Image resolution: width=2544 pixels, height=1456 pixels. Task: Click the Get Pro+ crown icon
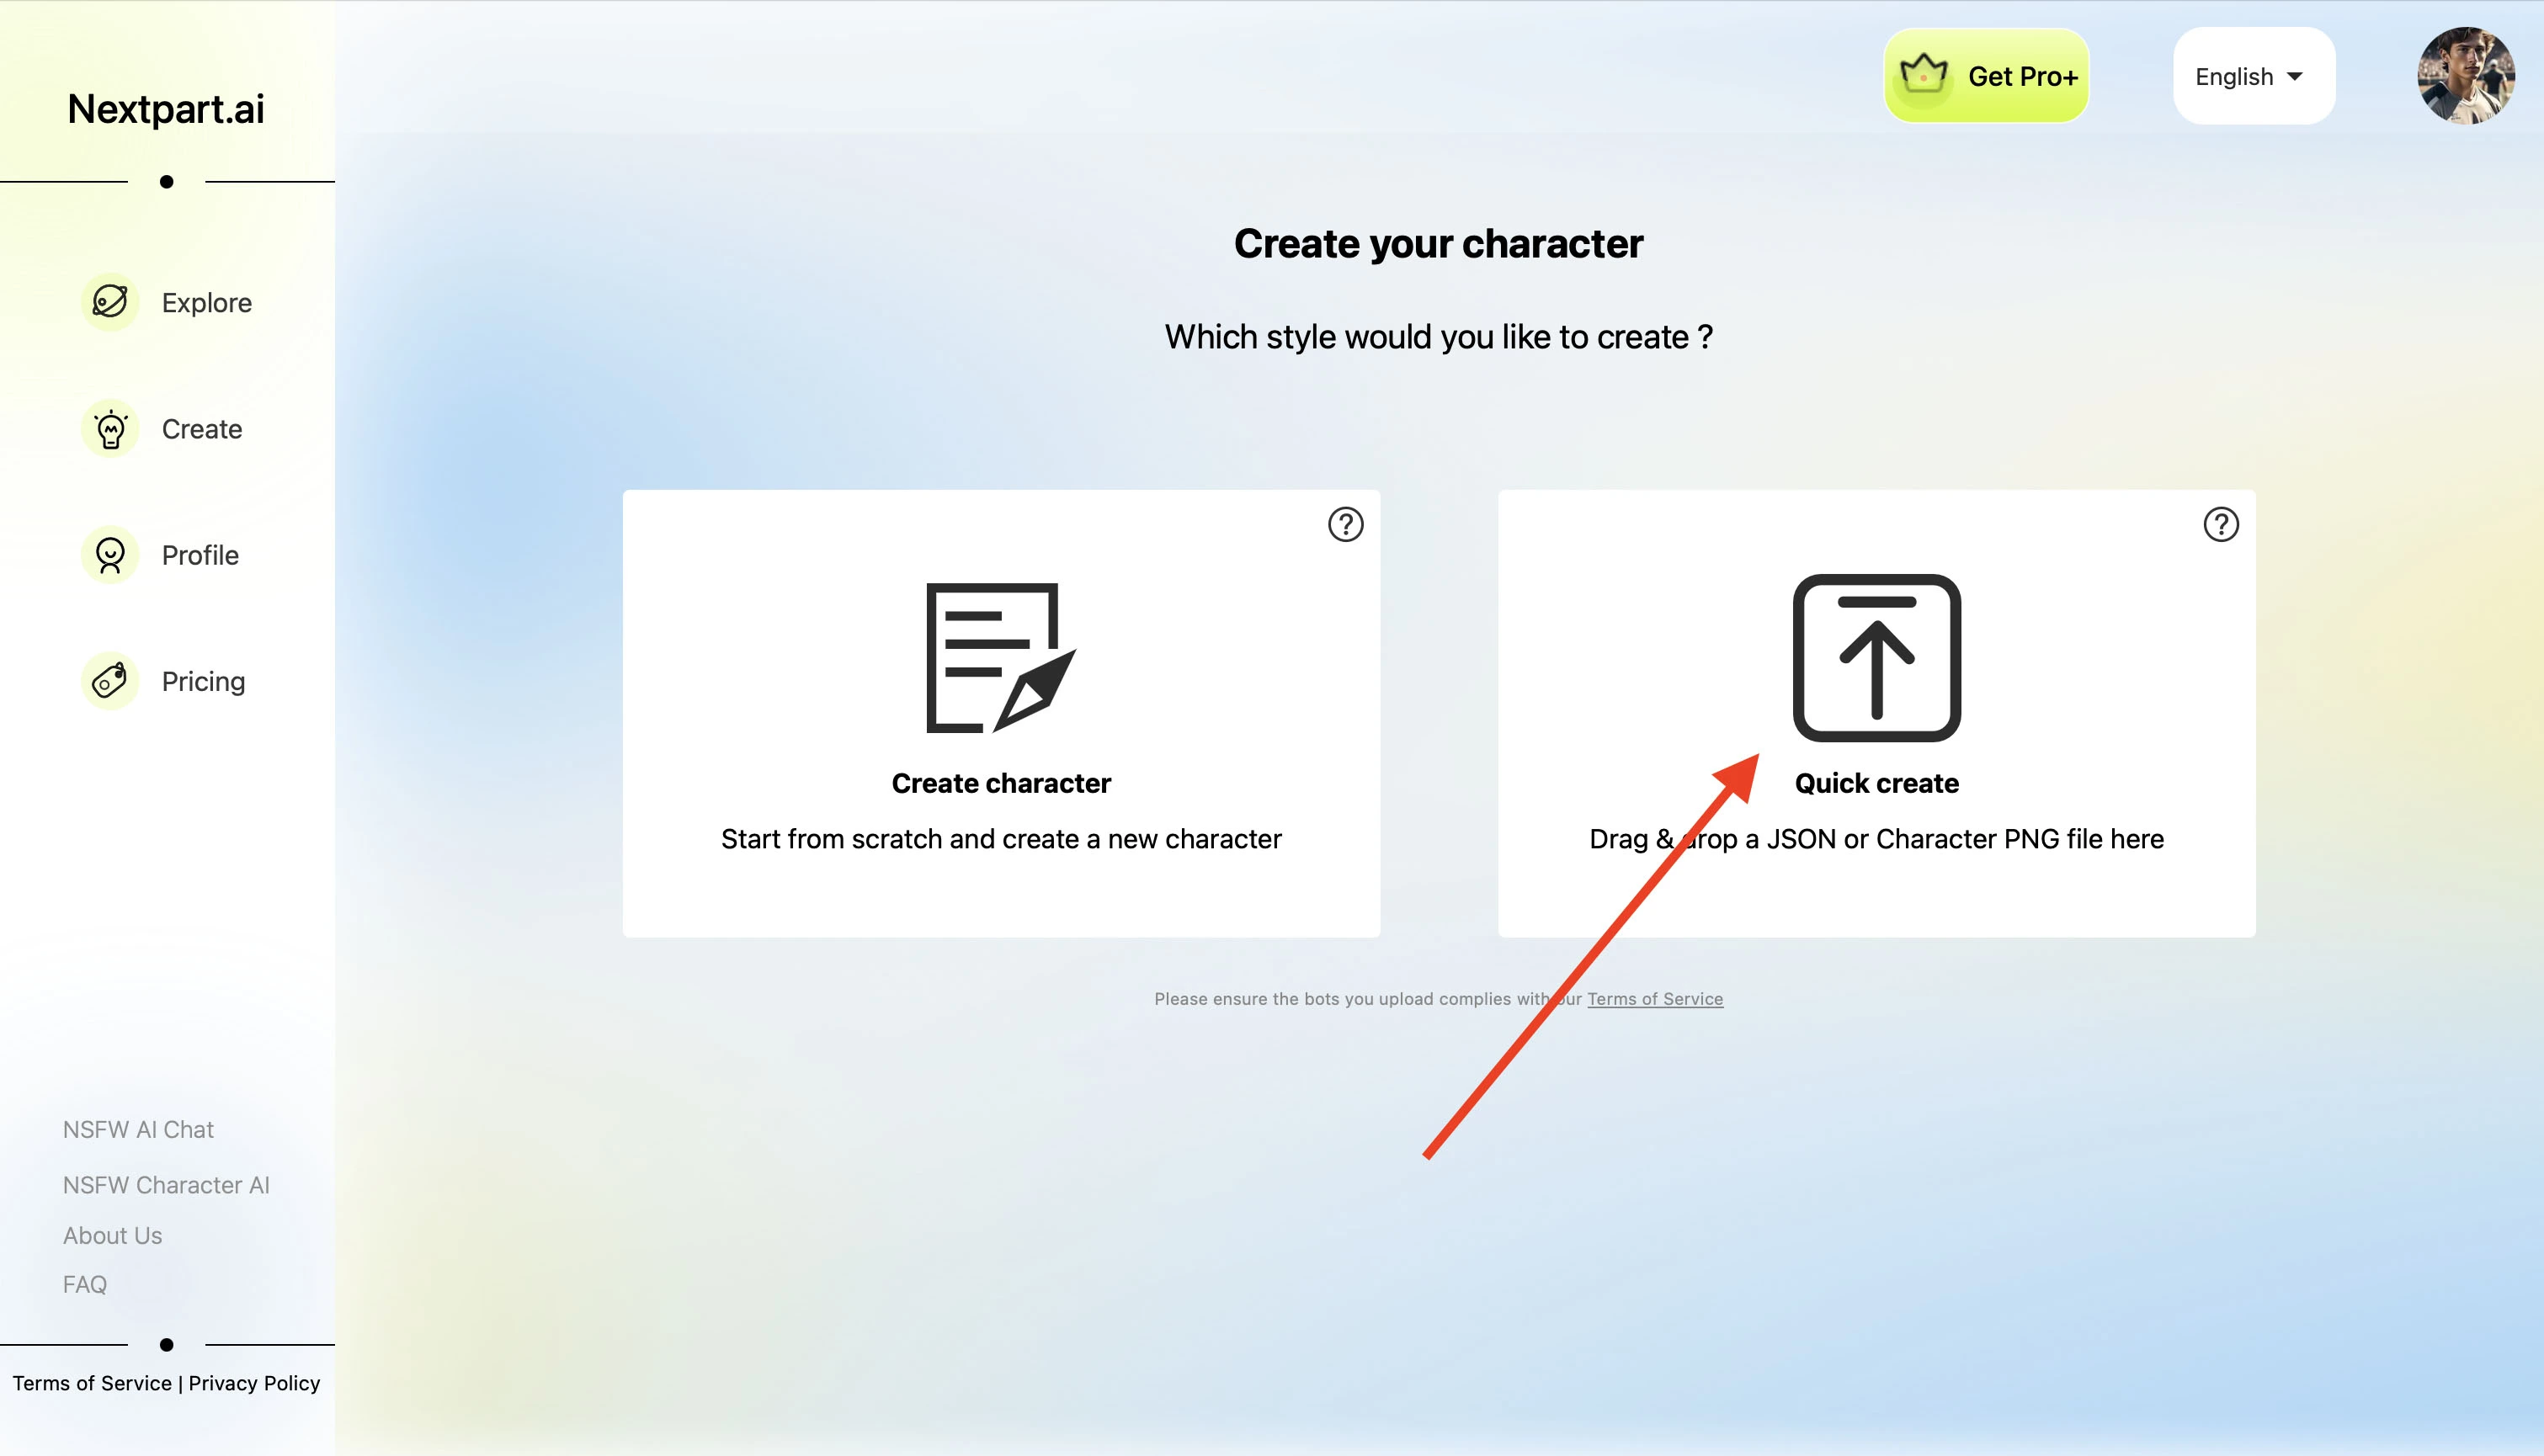(1920, 75)
